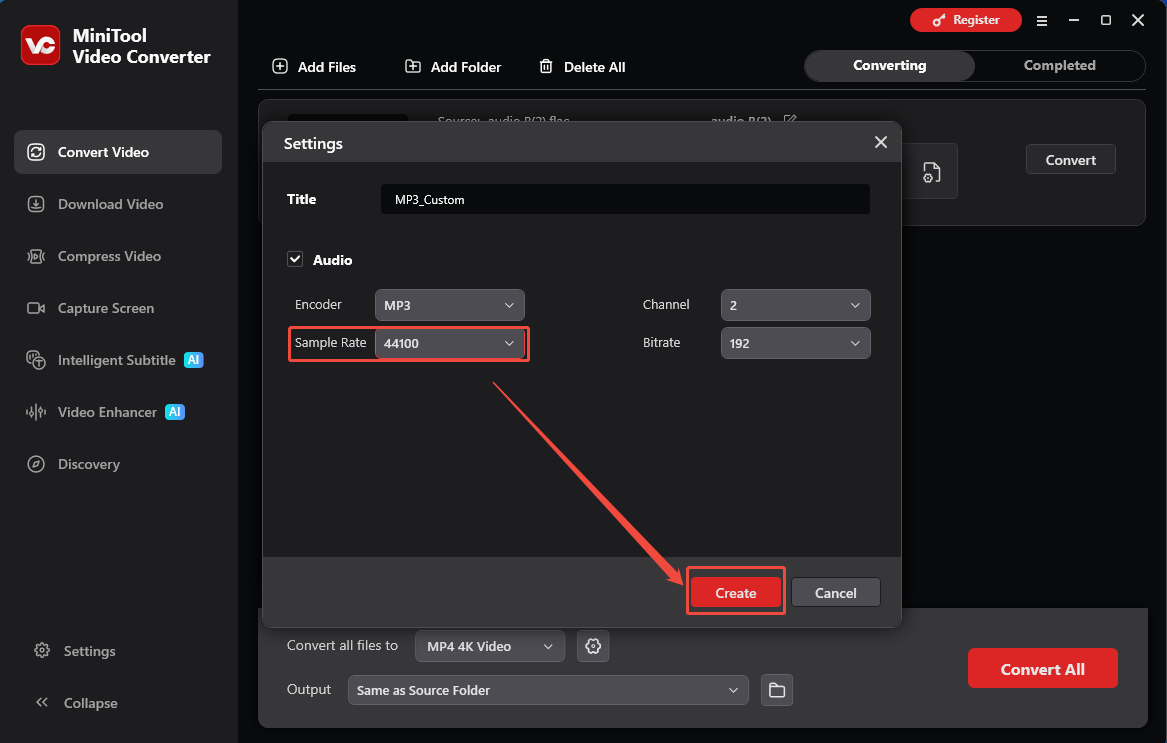
Task: Open the Convert Video section
Action: 118,152
